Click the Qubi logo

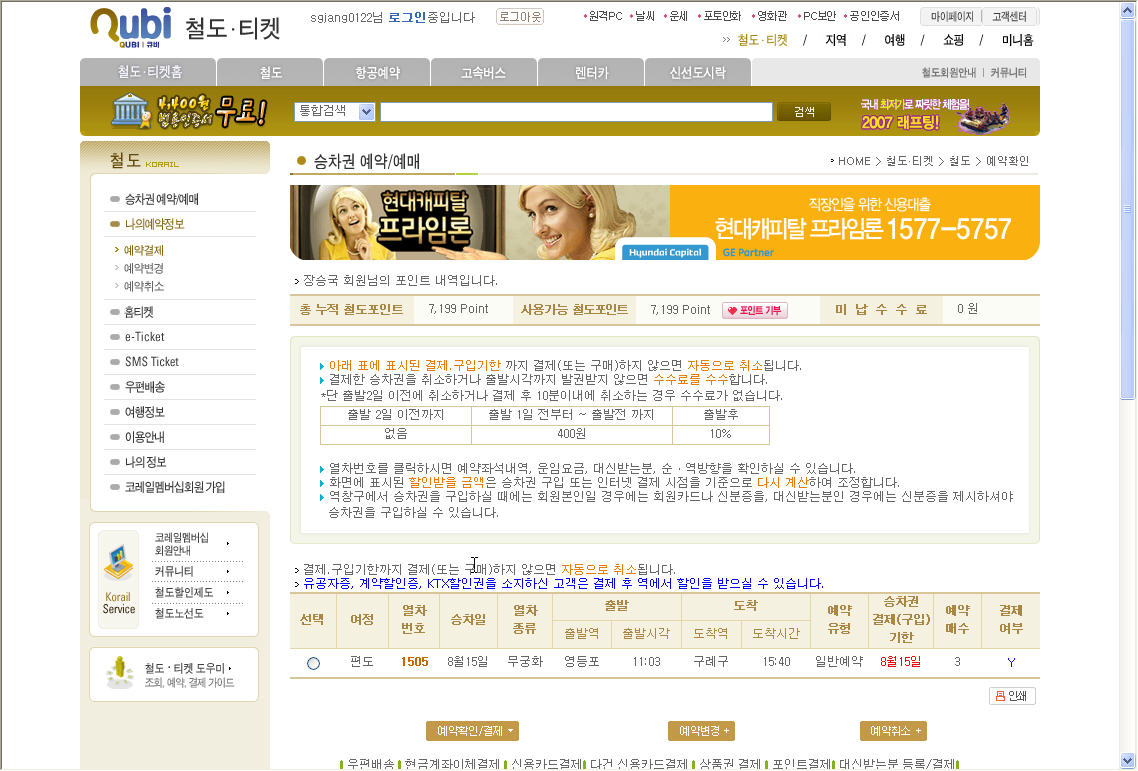point(131,28)
